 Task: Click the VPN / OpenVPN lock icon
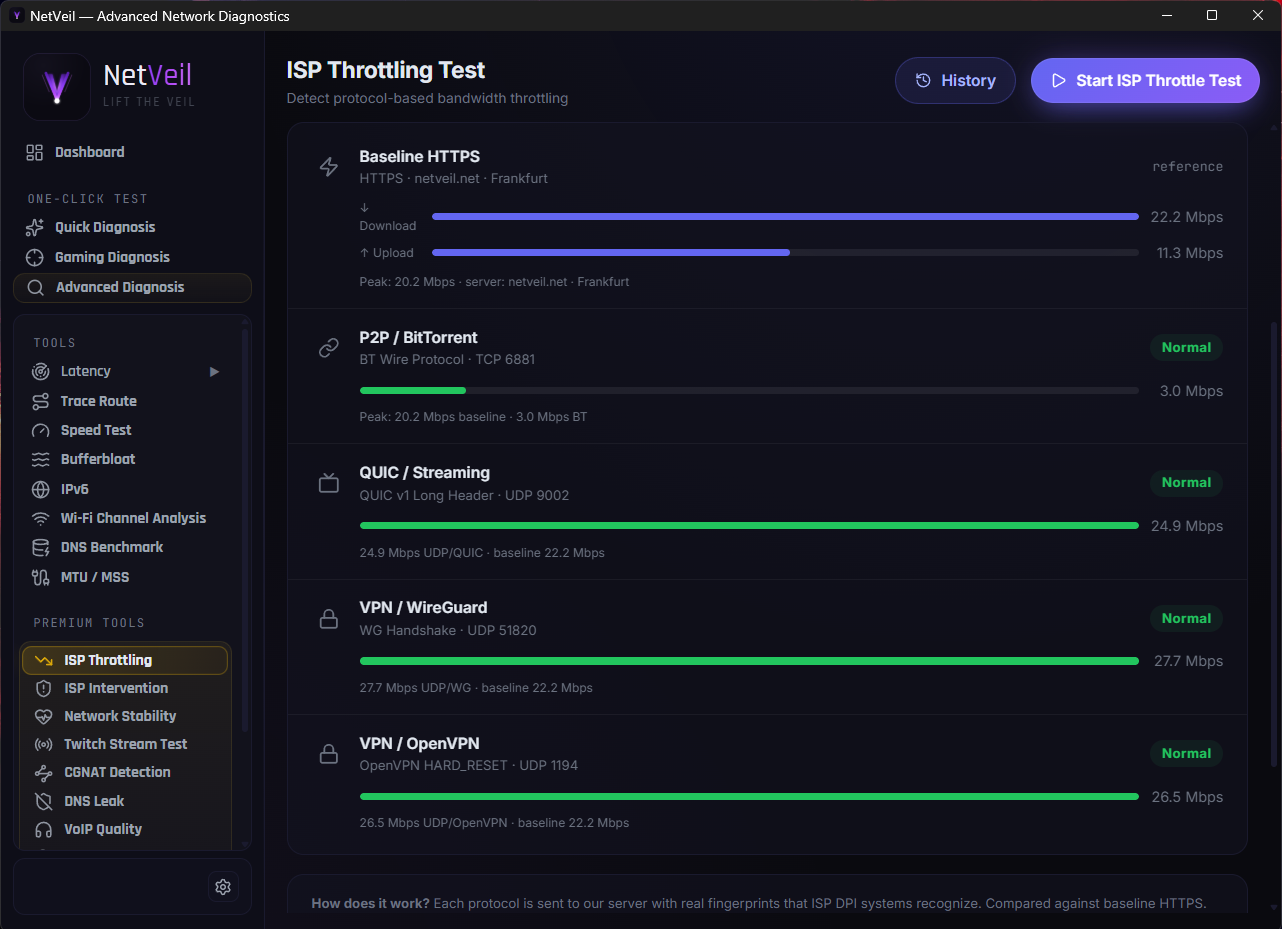[329, 754]
